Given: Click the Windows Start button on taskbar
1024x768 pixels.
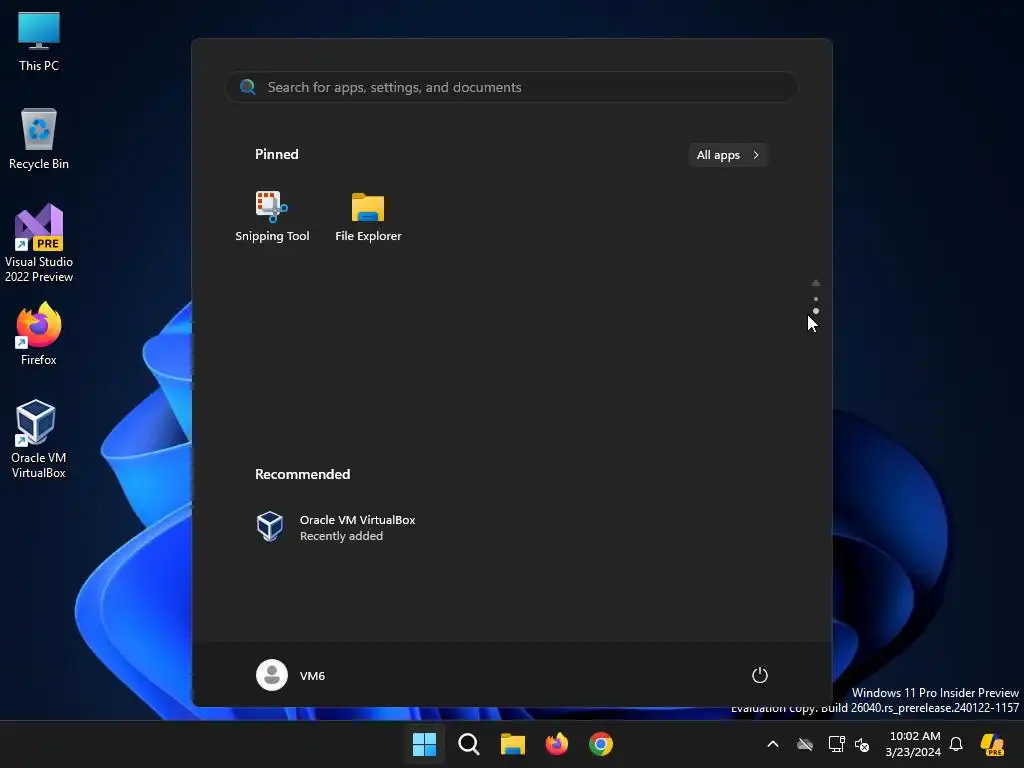Looking at the screenshot, I should click(424, 744).
